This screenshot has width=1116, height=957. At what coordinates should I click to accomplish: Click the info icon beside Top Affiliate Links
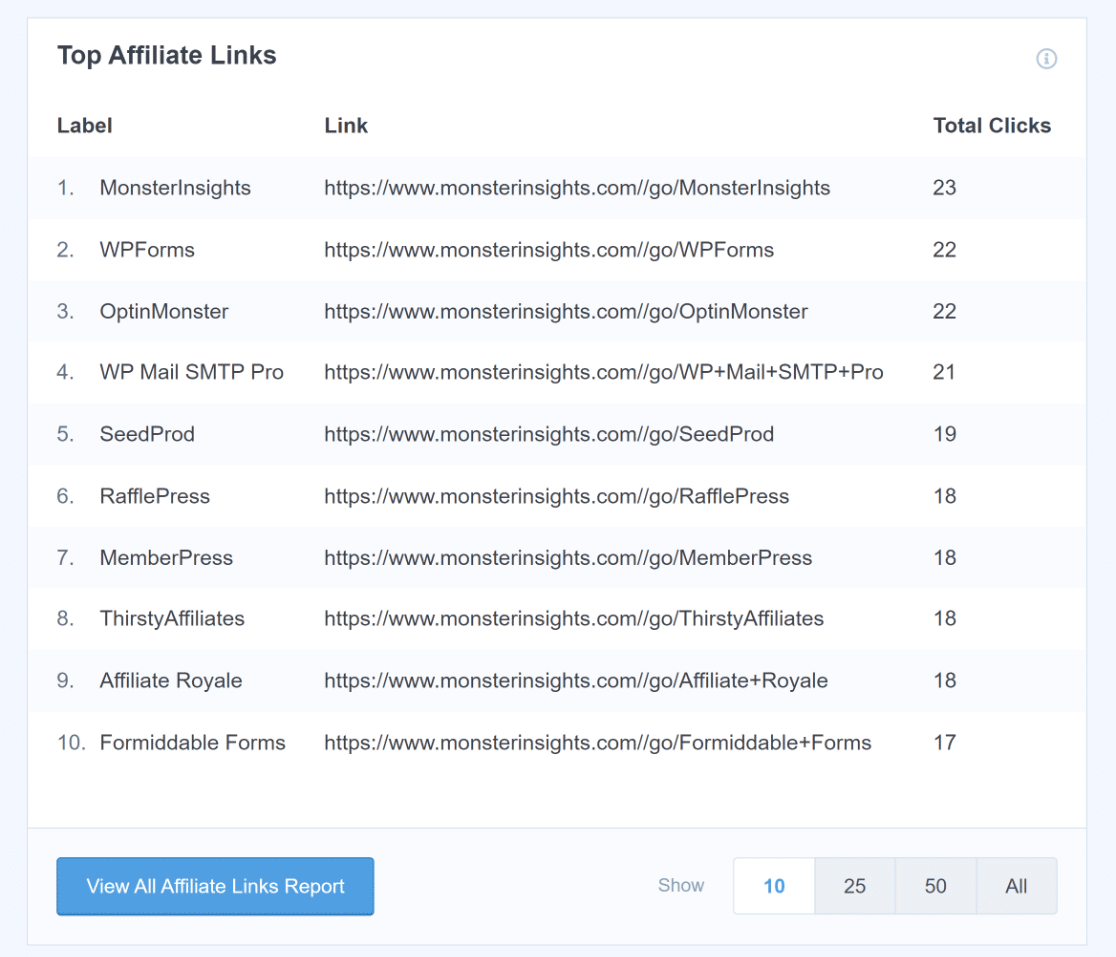coord(1046,58)
